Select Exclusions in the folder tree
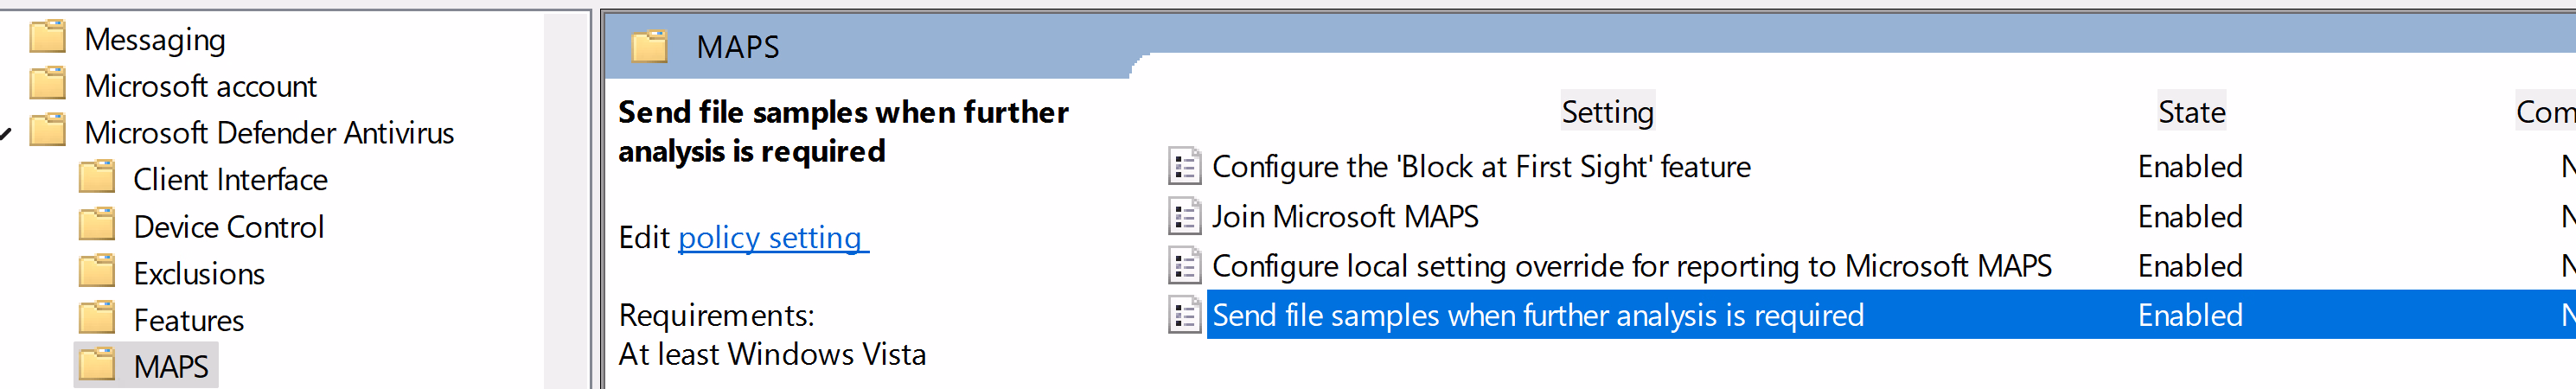 198,274
